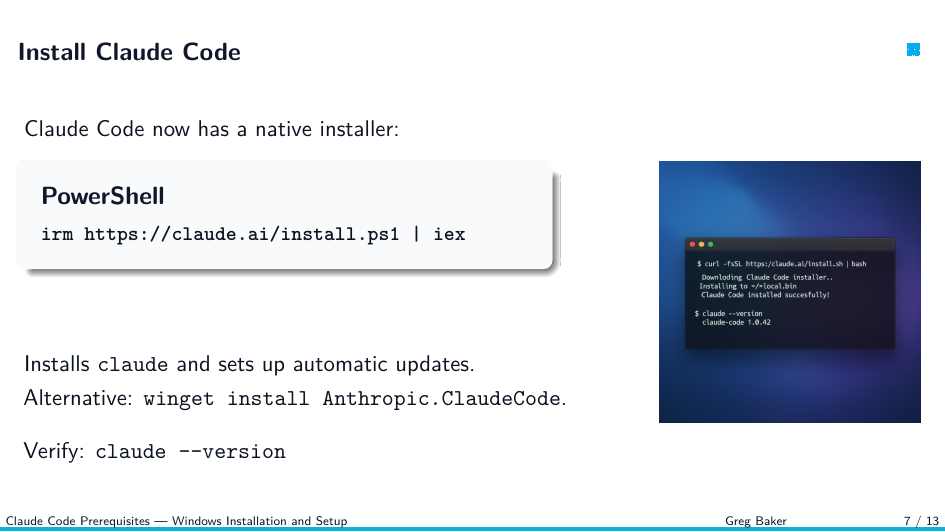
Task: Click the 'claude --version' verify command
Action: click(190, 451)
